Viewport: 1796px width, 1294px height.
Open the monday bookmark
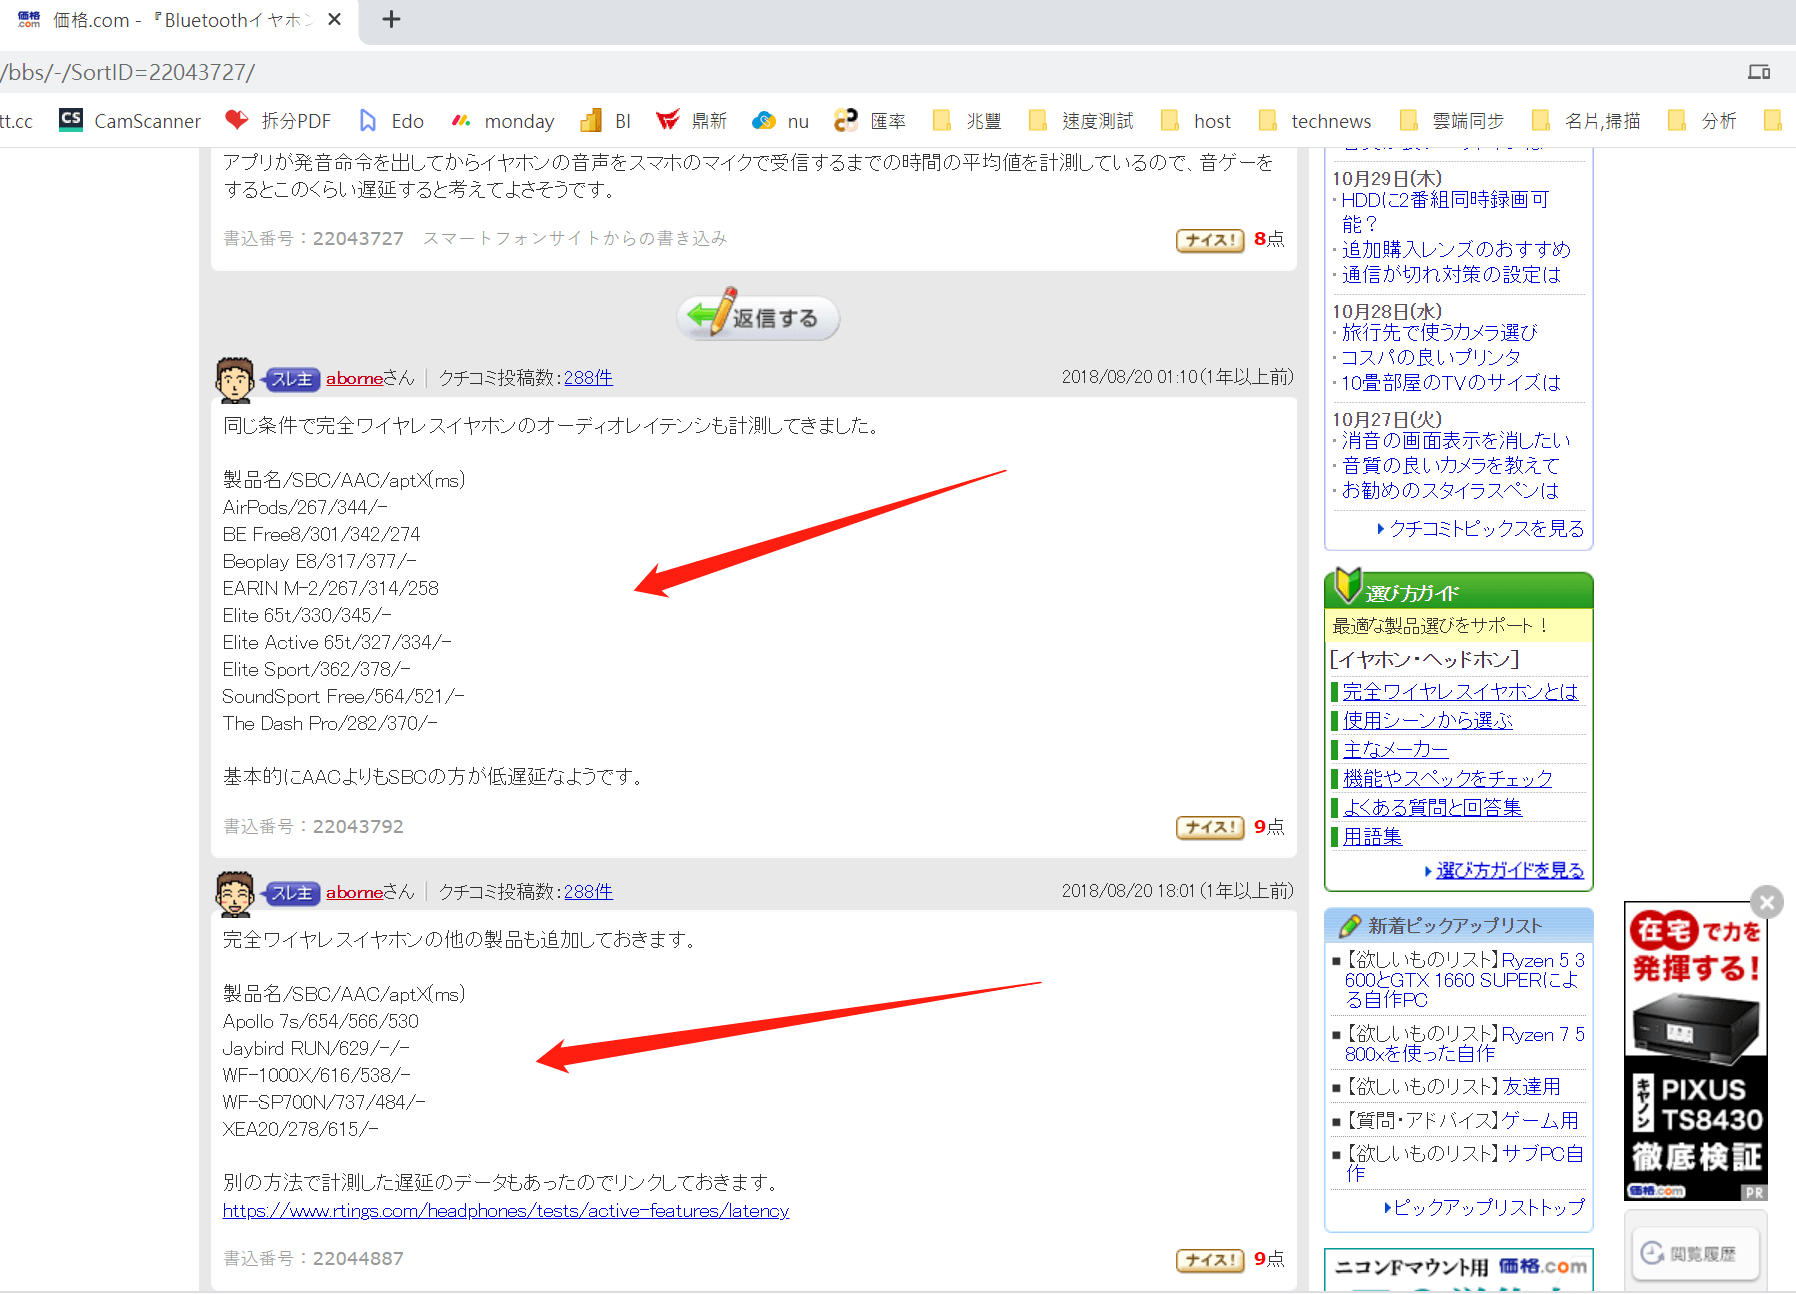(x=502, y=121)
